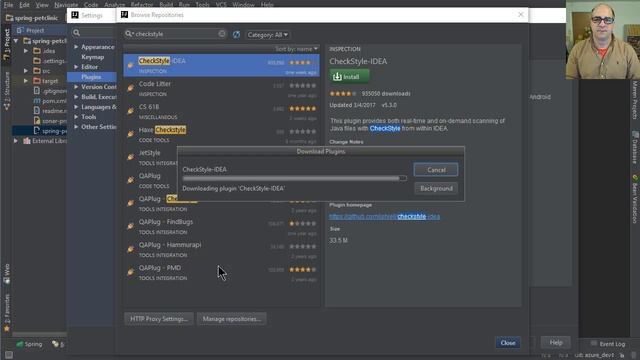Select Keymap in Settings tree

pos(93,57)
